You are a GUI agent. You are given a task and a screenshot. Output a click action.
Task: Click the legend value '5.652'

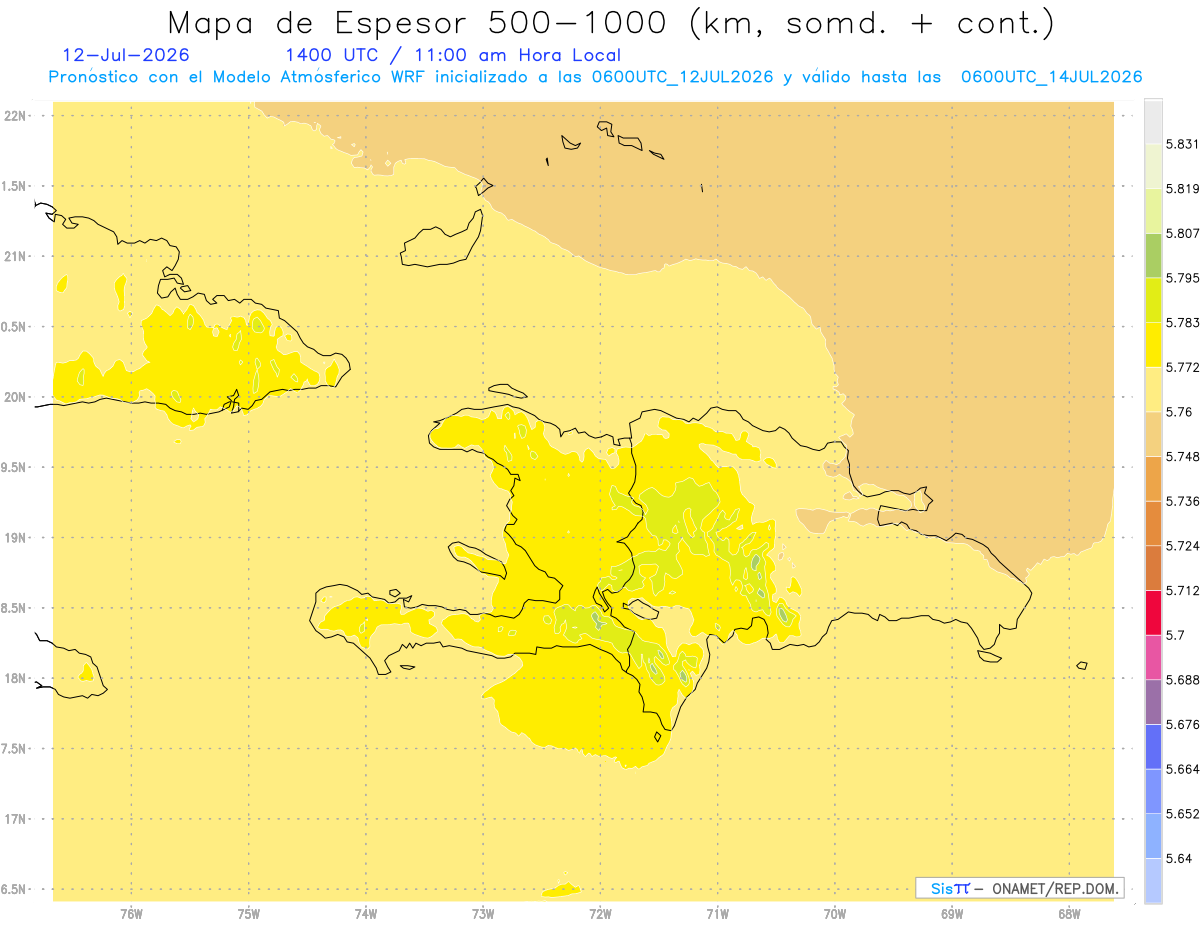(x=1183, y=814)
